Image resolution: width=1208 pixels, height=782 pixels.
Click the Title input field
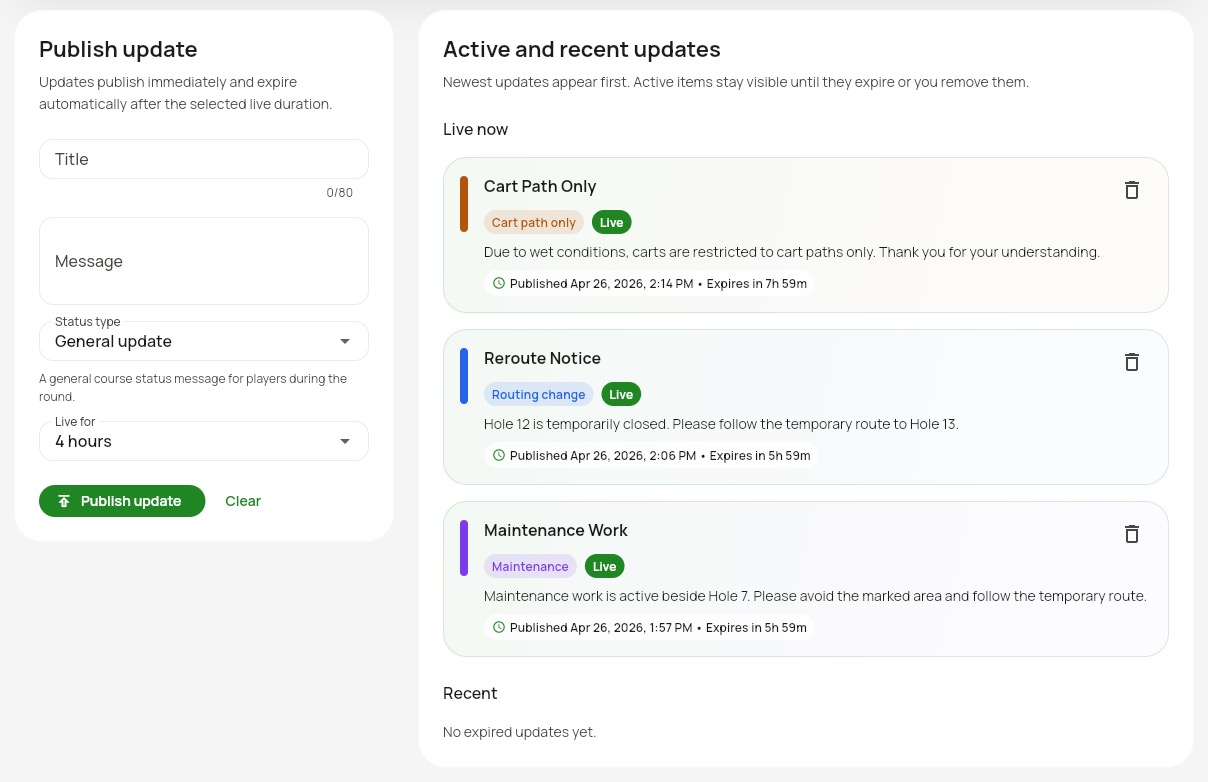(x=204, y=159)
